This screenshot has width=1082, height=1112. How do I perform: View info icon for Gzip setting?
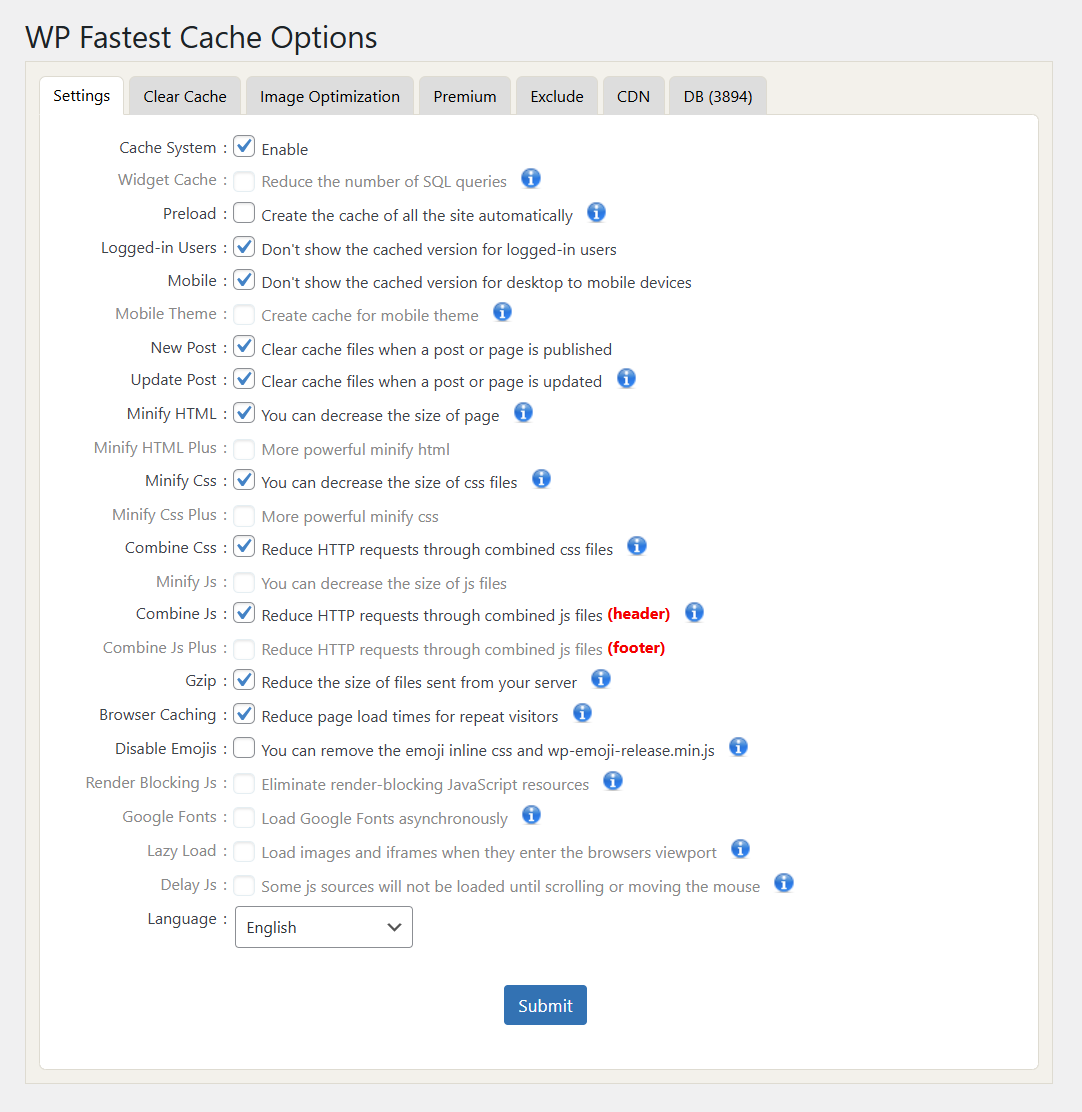601,679
